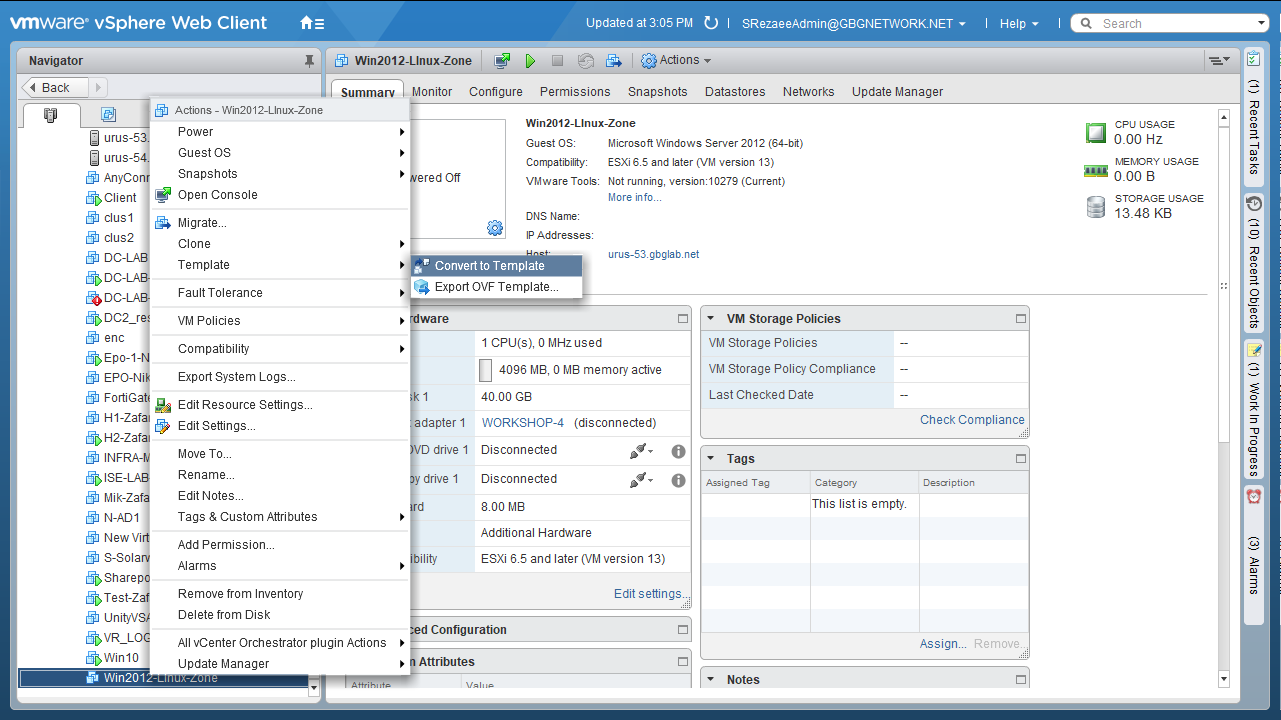Viewport: 1281px width, 720px height.
Task: Open SRezaeeAdmin user account dropdown
Action: [x=853, y=24]
